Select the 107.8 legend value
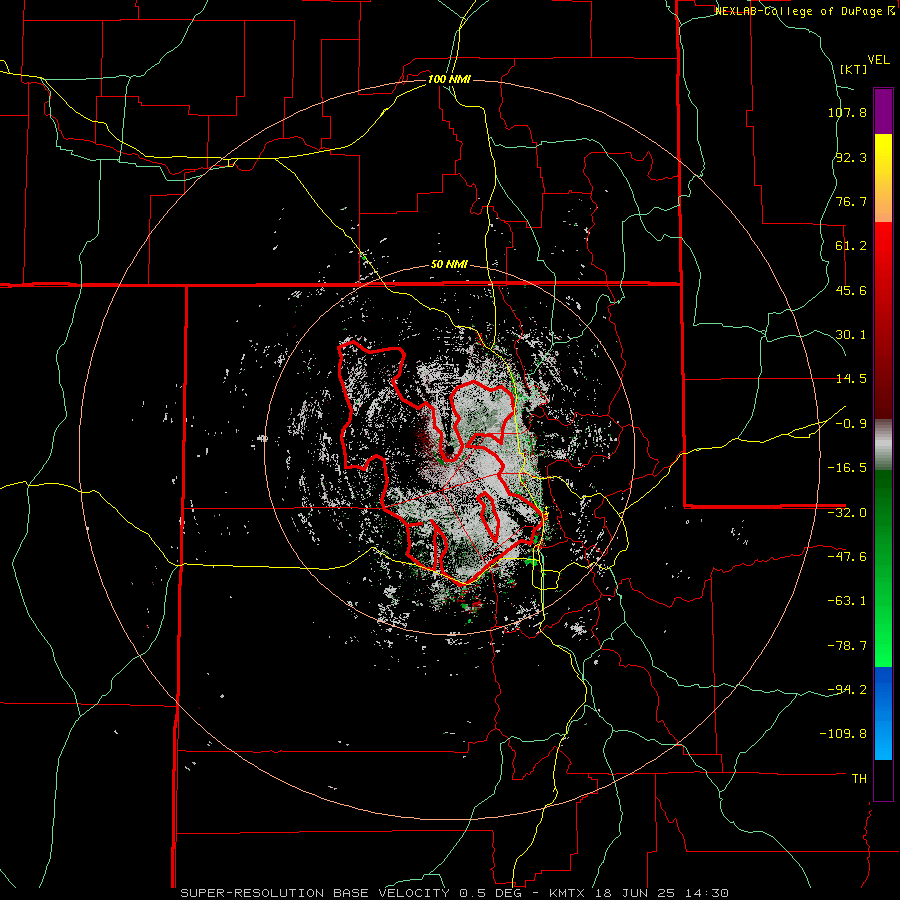 click(847, 112)
